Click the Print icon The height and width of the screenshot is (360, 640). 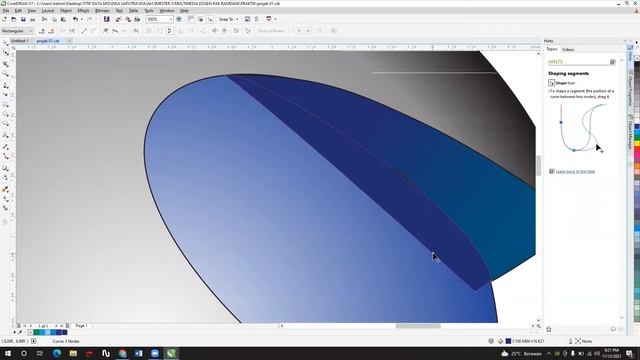point(33,19)
